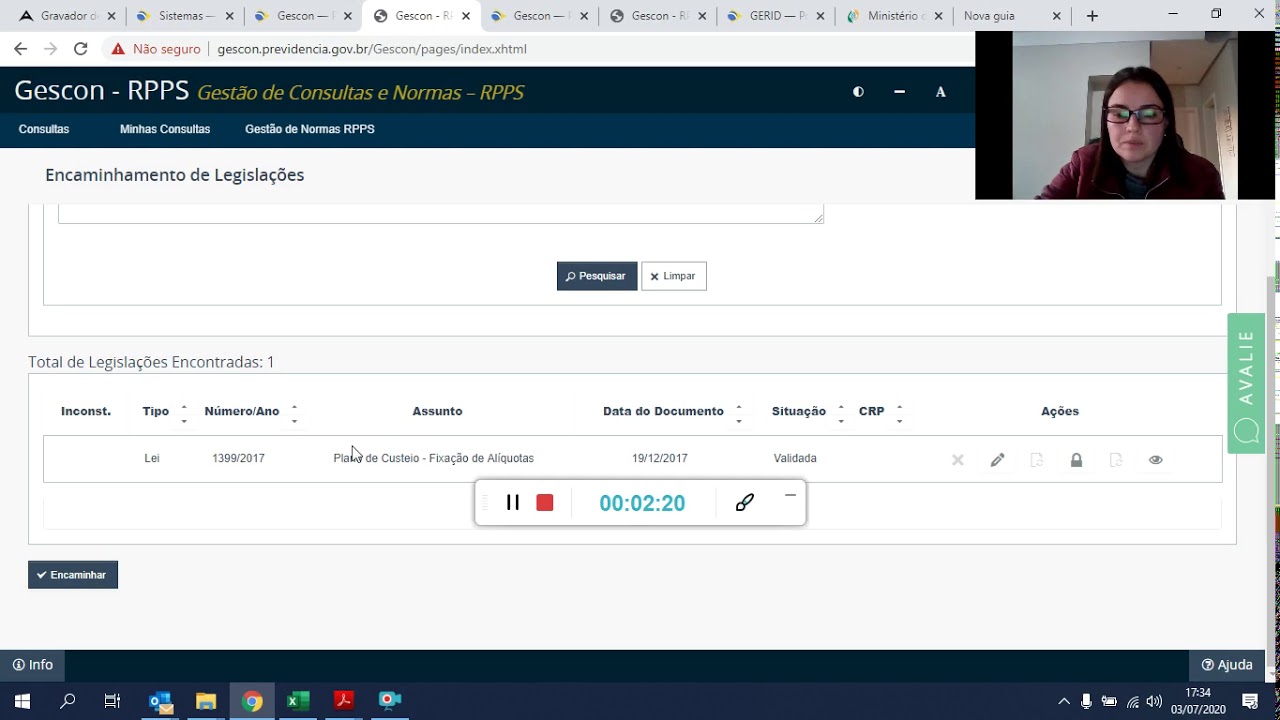Stop the recording with red square button

[x=545, y=503]
